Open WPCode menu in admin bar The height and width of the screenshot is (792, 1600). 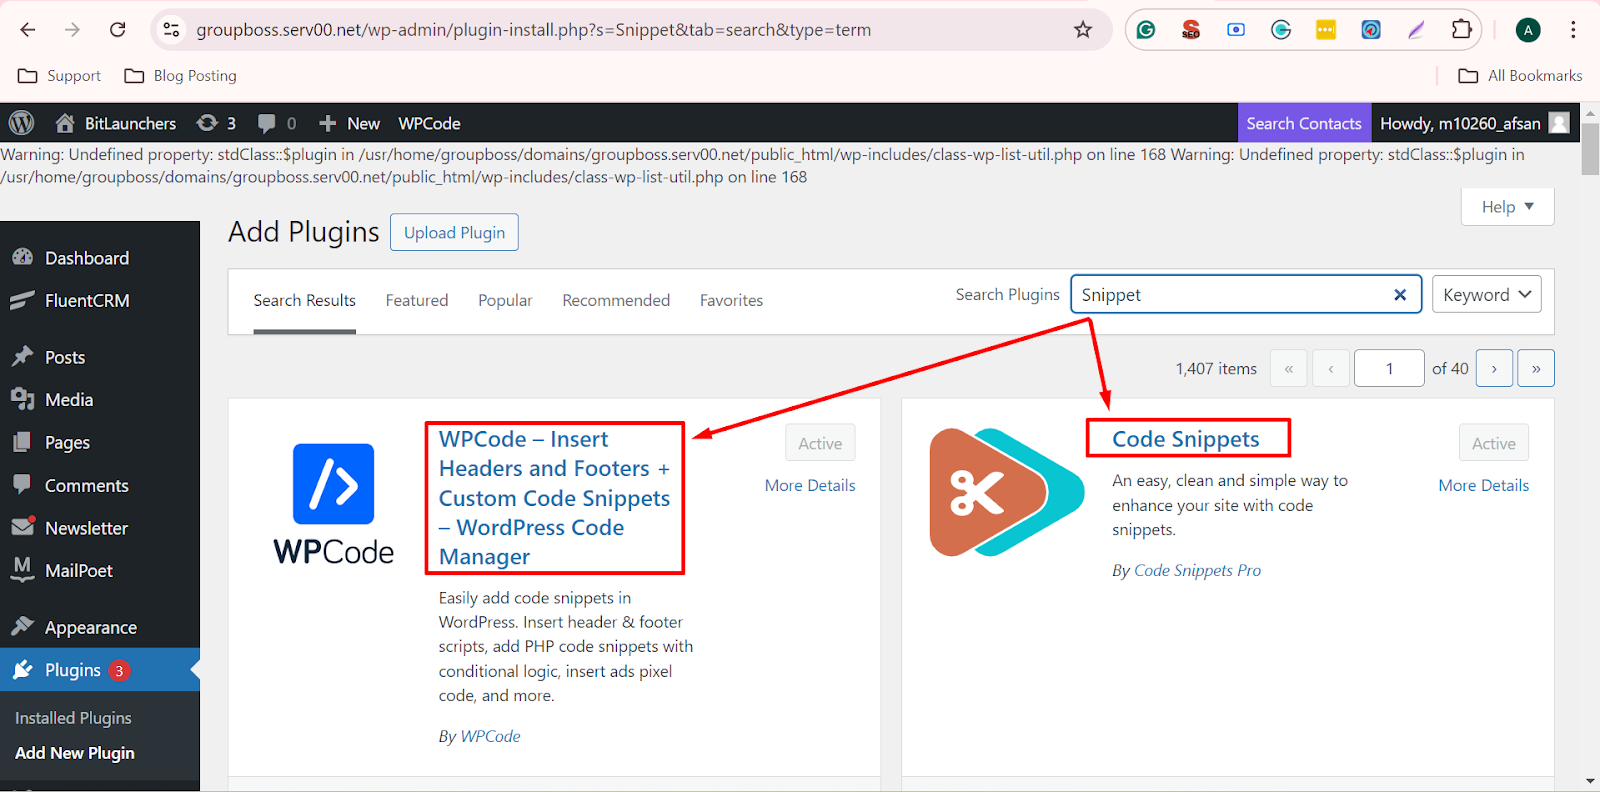coord(429,123)
